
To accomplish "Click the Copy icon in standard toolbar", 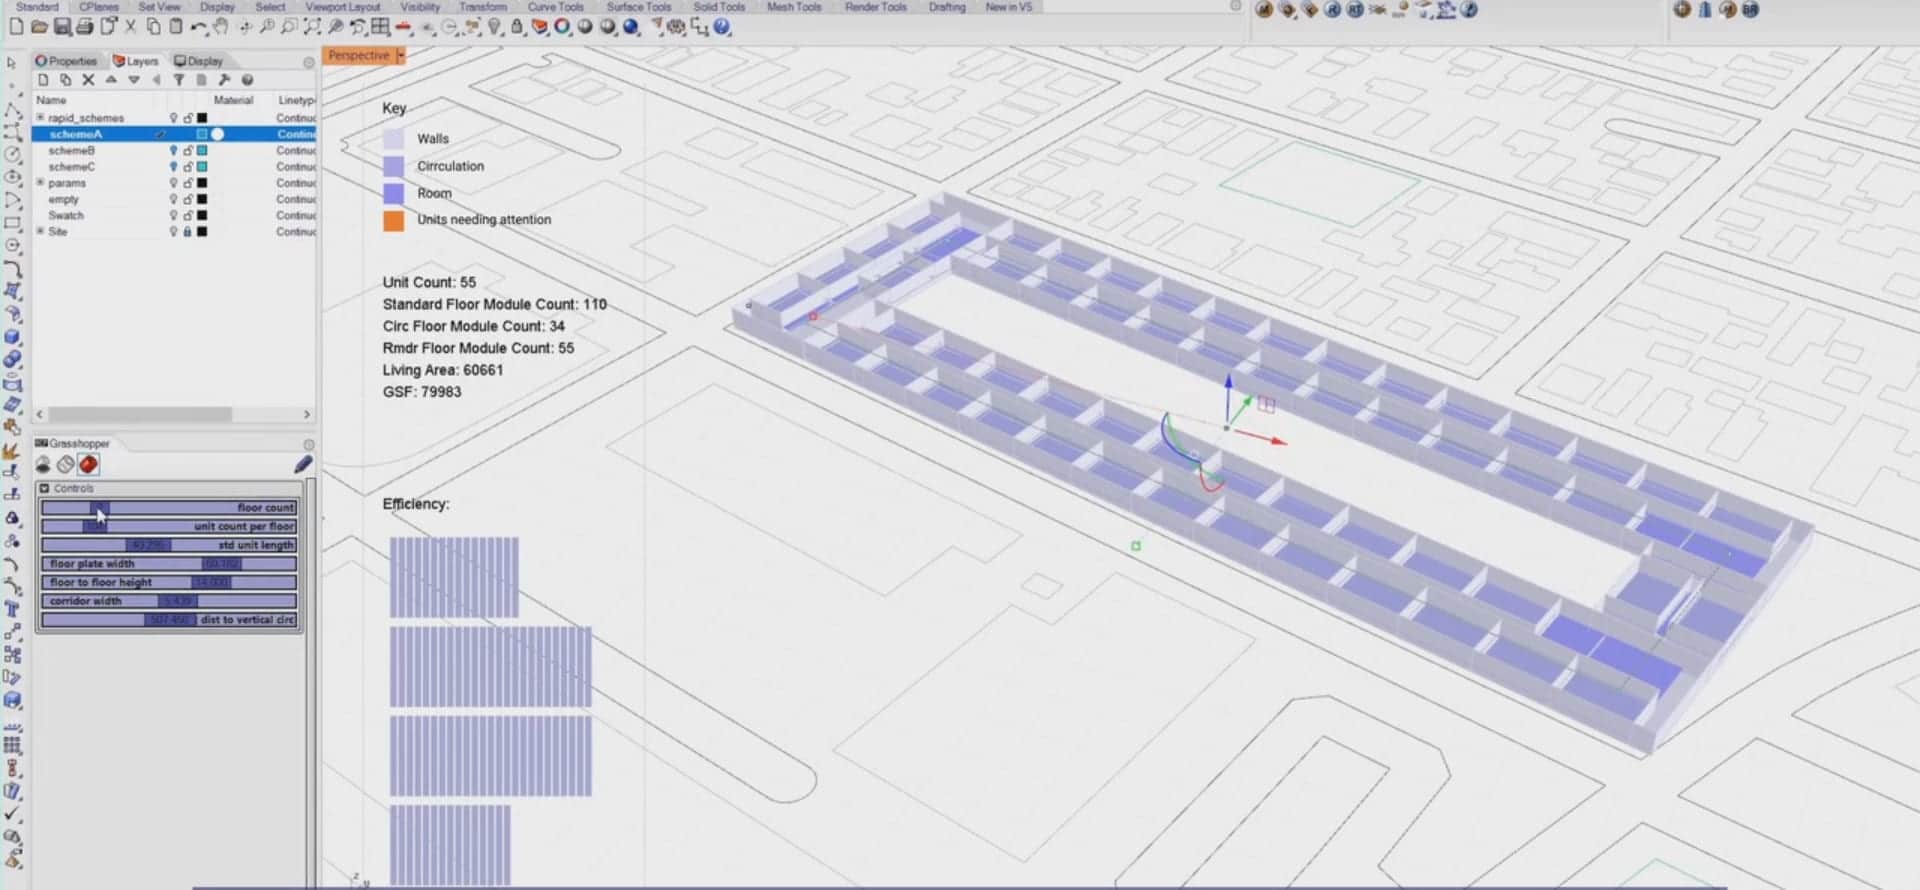I will click(x=153, y=27).
